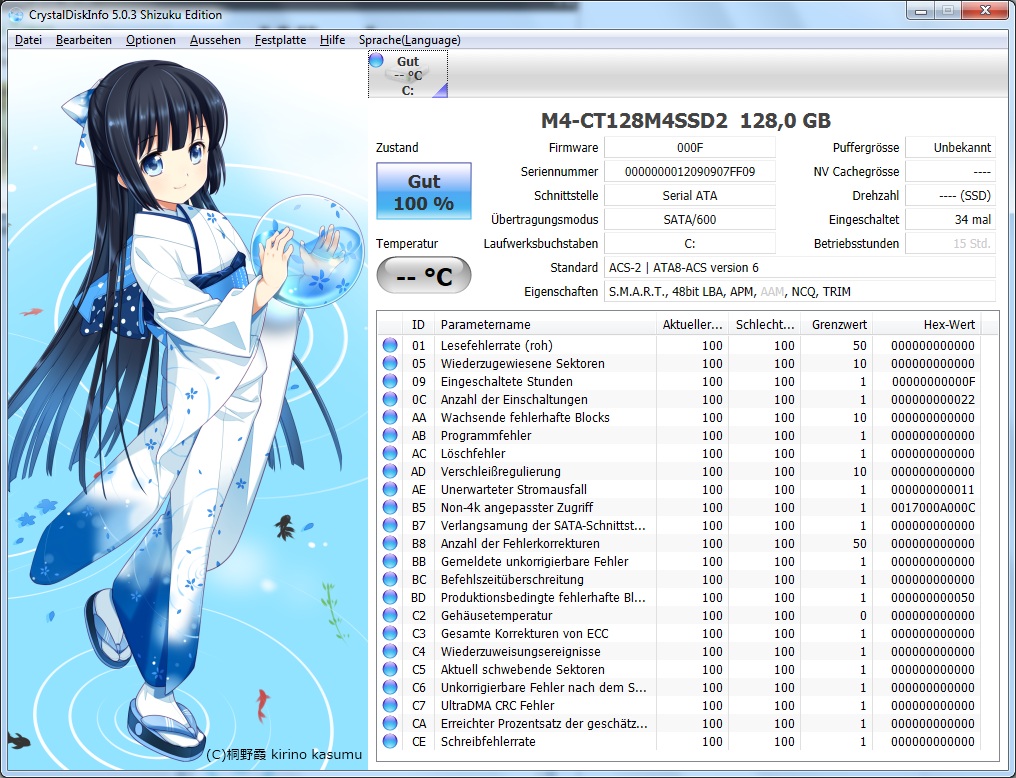Open the Datei menu
Viewport: 1016px width, 778px height.
(x=28, y=40)
